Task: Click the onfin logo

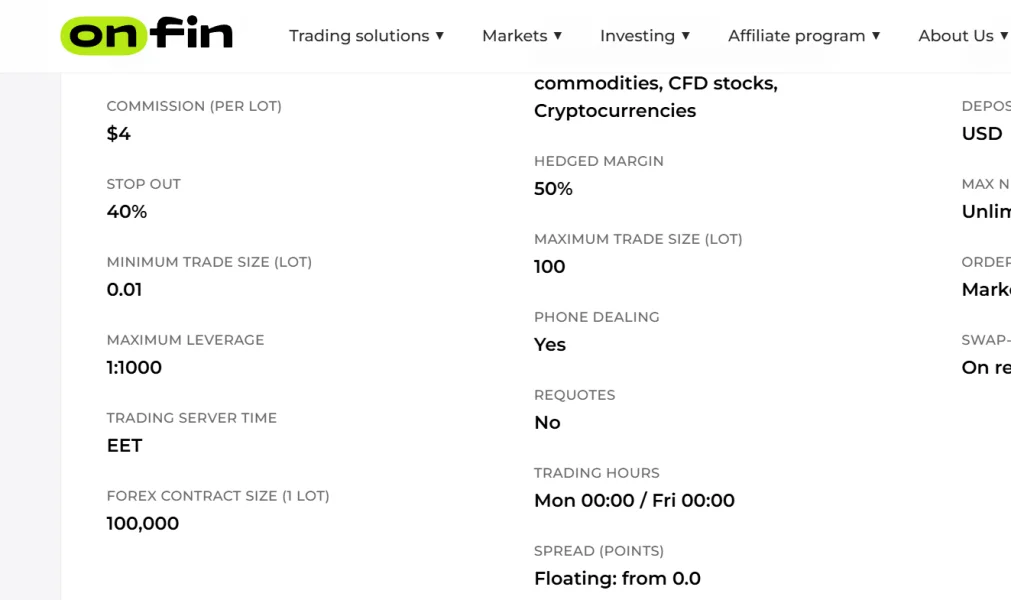Action: (146, 36)
